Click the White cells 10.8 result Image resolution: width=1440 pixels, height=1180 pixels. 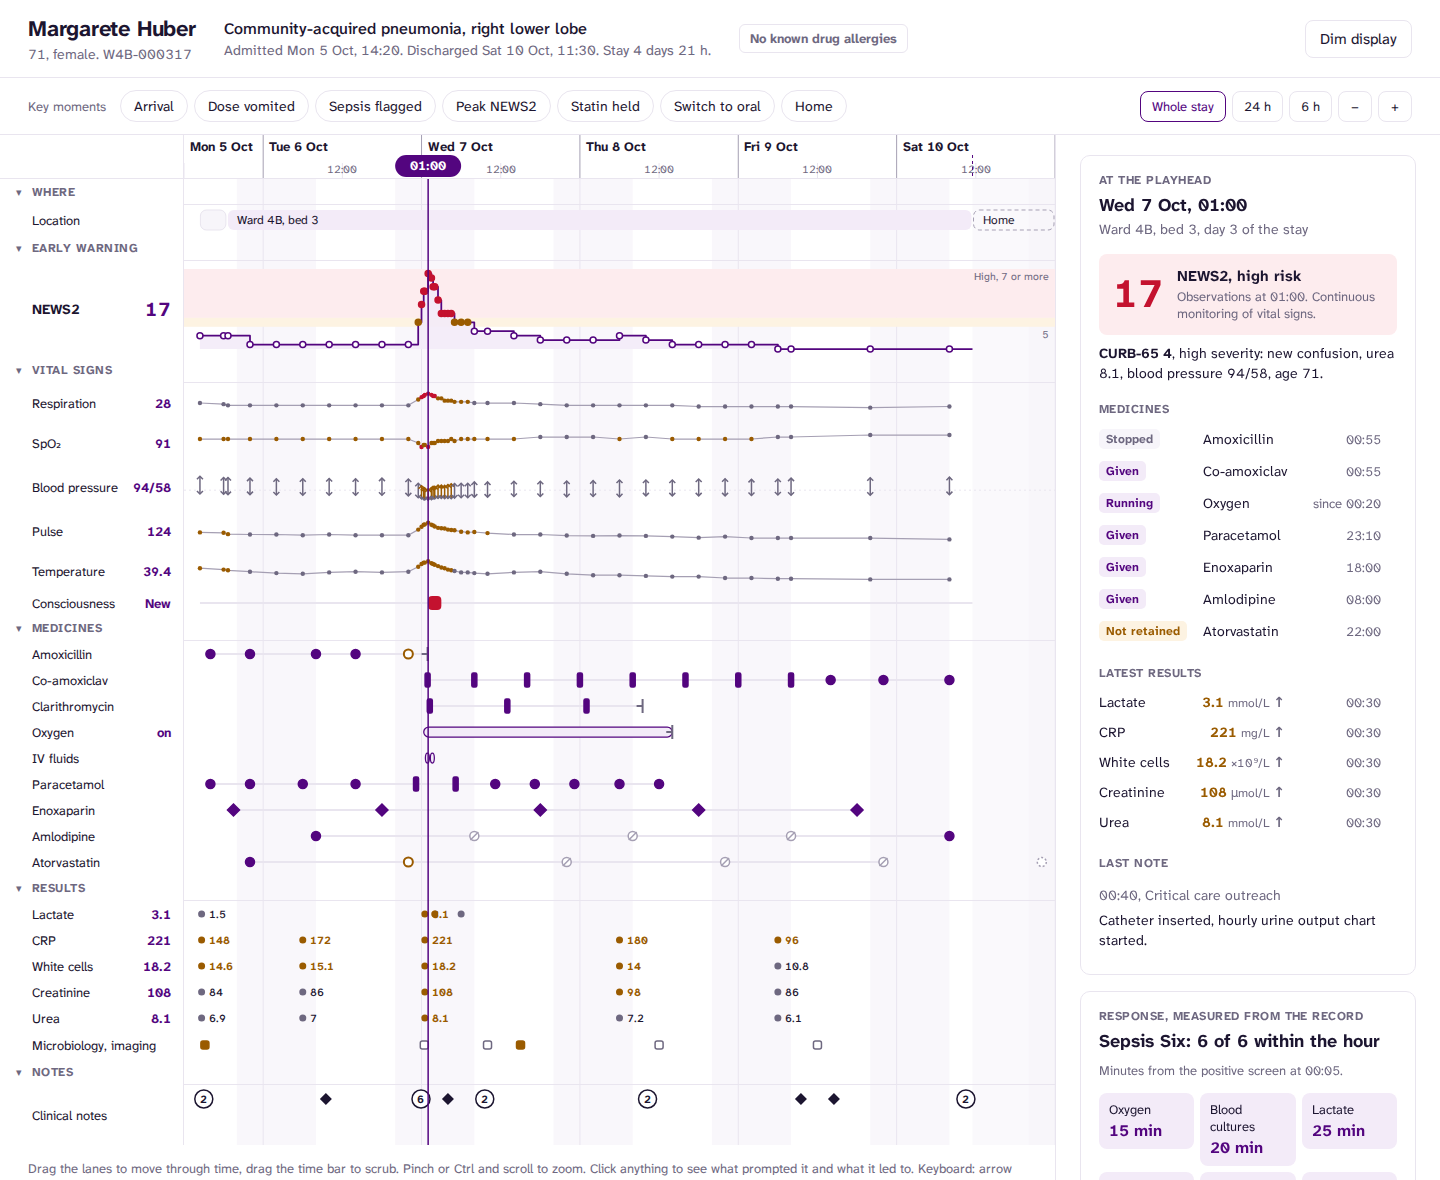(x=791, y=966)
